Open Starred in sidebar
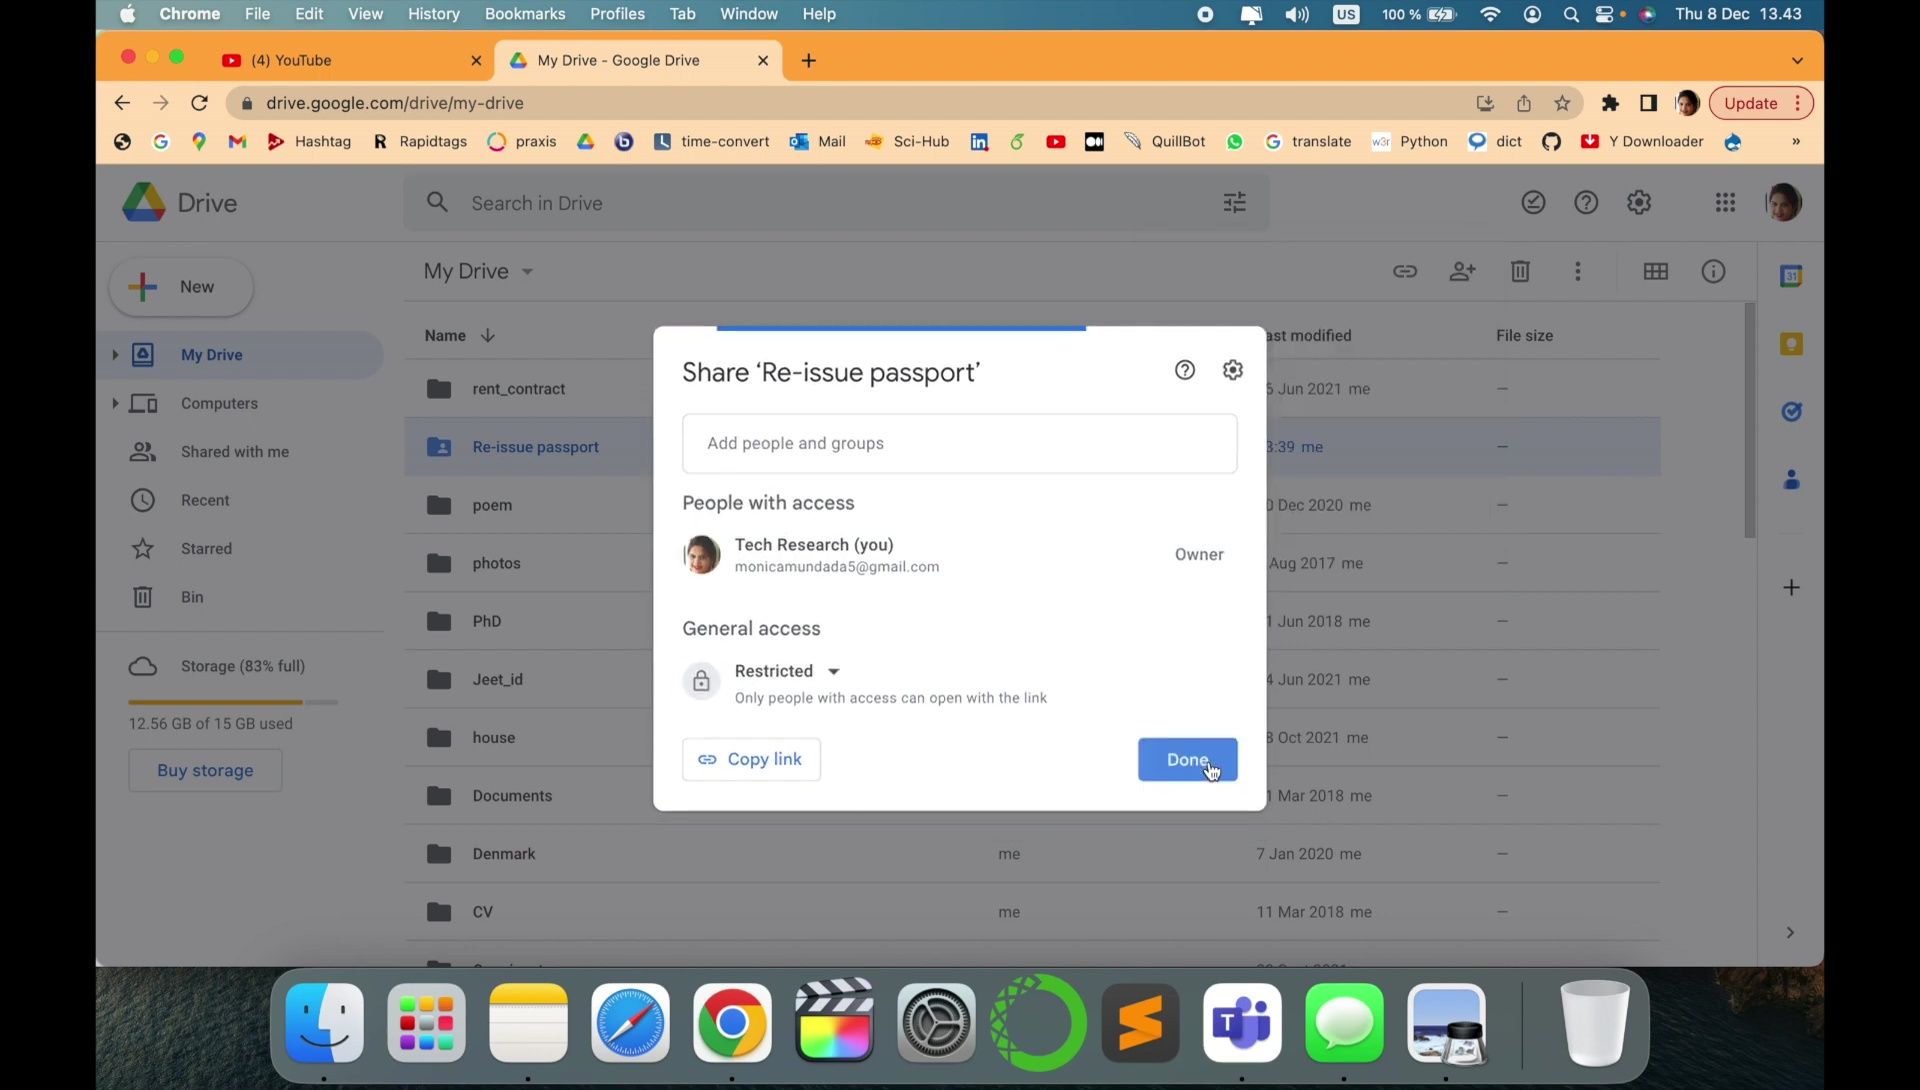Image resolution: width=1920 pixels, height=1090 pixels. [x=206, y=548]
